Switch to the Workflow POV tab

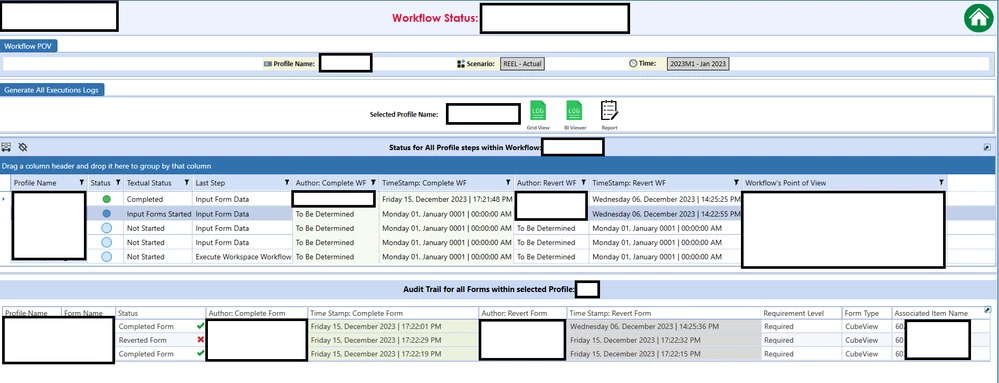point(29,46)
